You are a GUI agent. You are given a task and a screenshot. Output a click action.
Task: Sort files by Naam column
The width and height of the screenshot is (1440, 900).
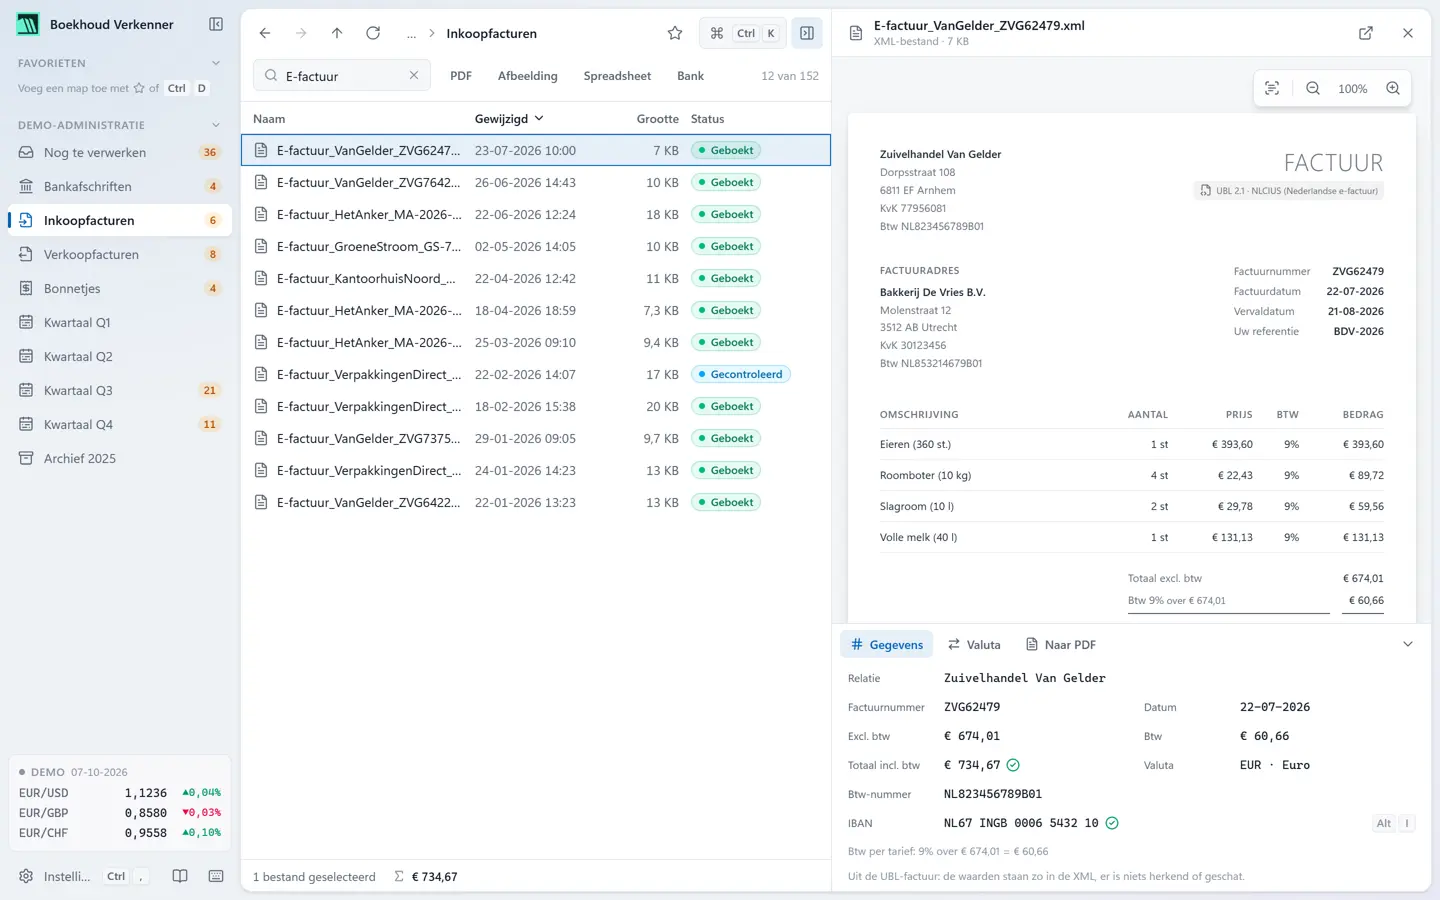click(269, 118)
